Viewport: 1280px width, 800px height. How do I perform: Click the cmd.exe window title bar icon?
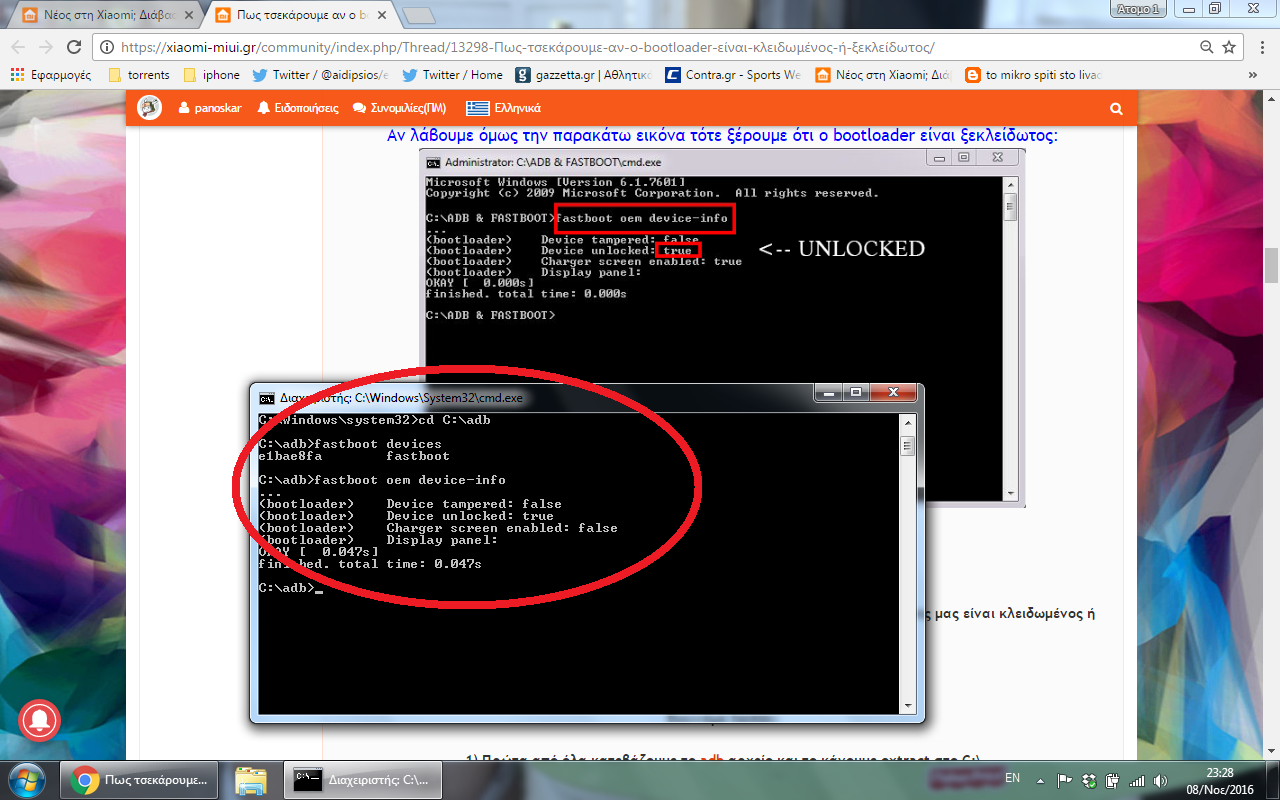[267, 397]
